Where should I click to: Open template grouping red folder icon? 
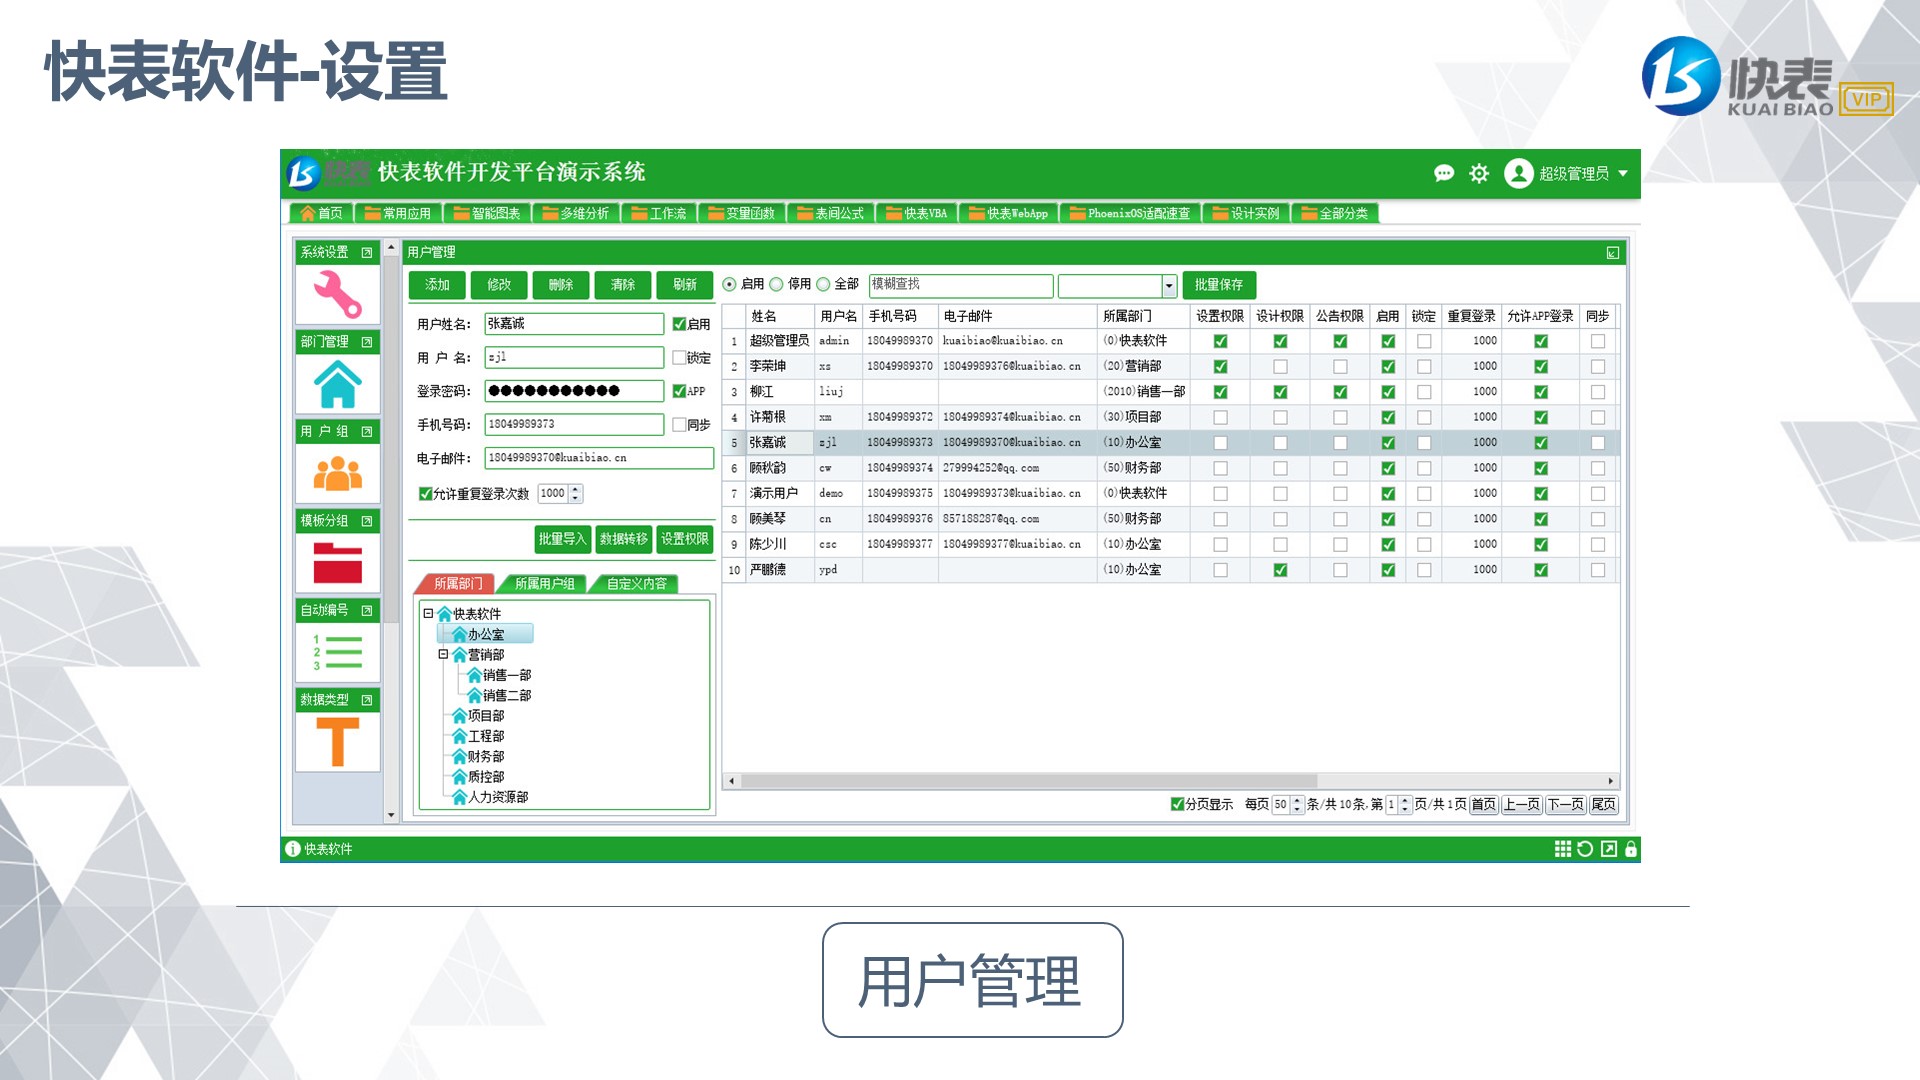pyautogui.click(x=338, y=562)
